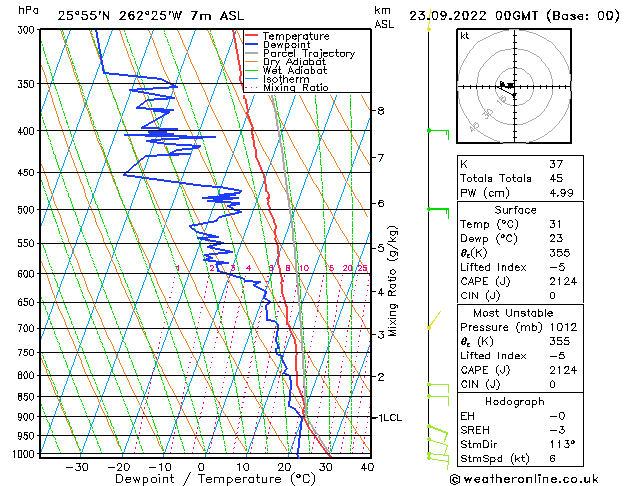Click the 'km ASL' altitude axis label
Screen dimensions: 629x486
(x=384, y=17)
